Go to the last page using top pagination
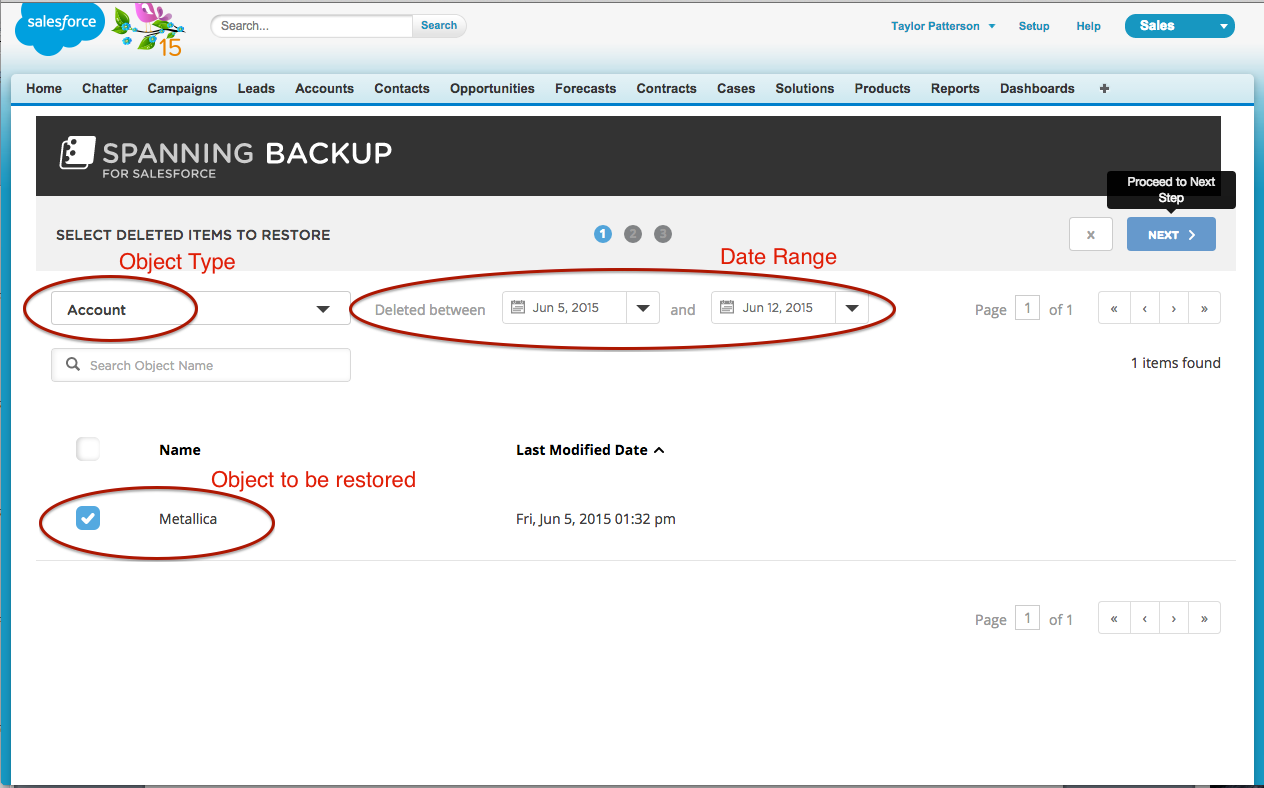1264x788 pixels. click(x=1204, y=309)
